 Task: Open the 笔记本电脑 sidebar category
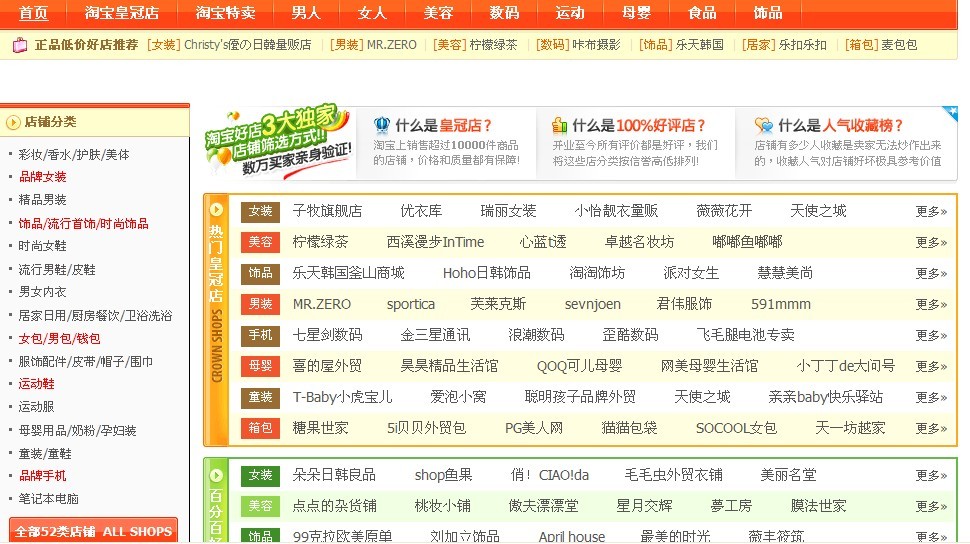tap(49, 498)
